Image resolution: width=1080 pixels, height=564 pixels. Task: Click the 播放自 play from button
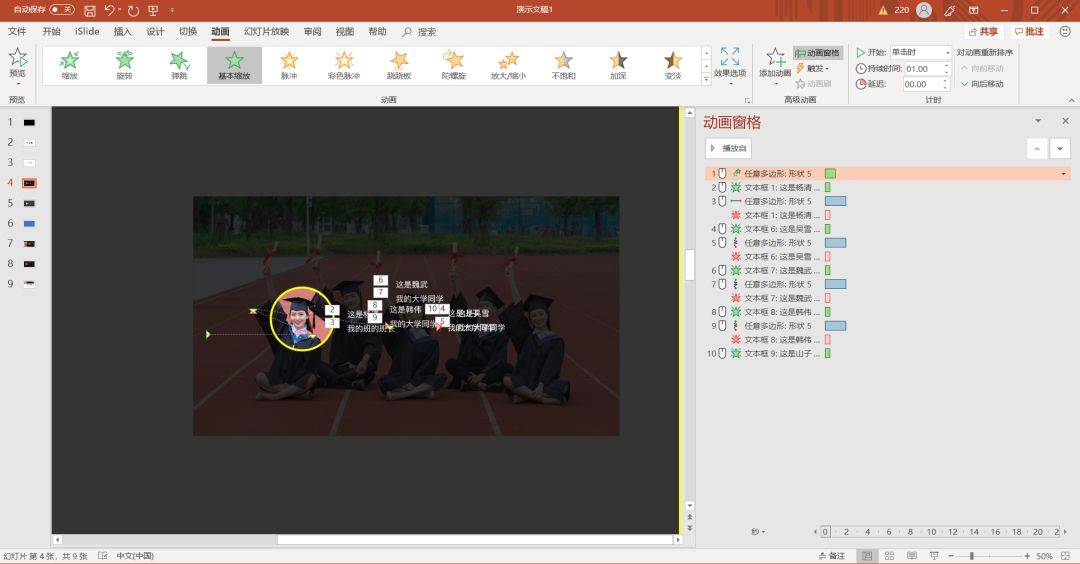[729, 148]
